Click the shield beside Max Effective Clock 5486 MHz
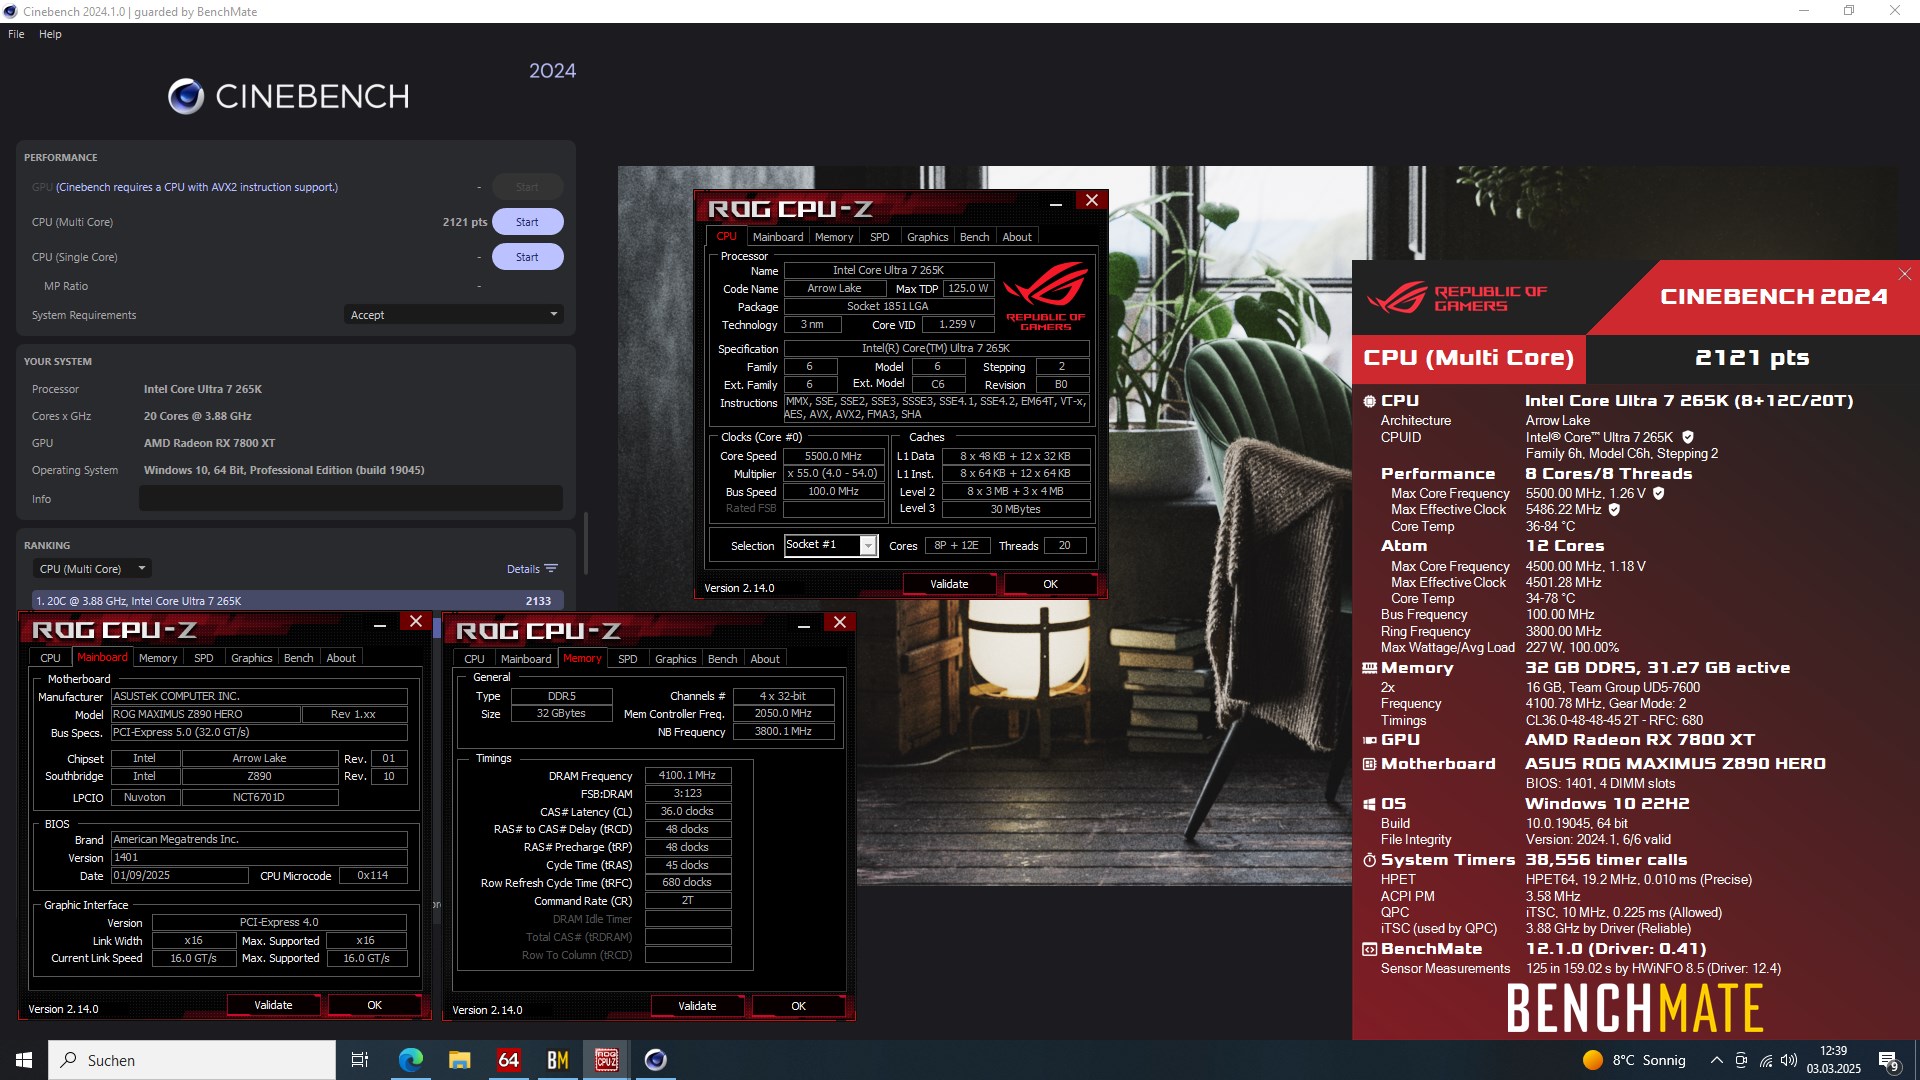 1614,510
